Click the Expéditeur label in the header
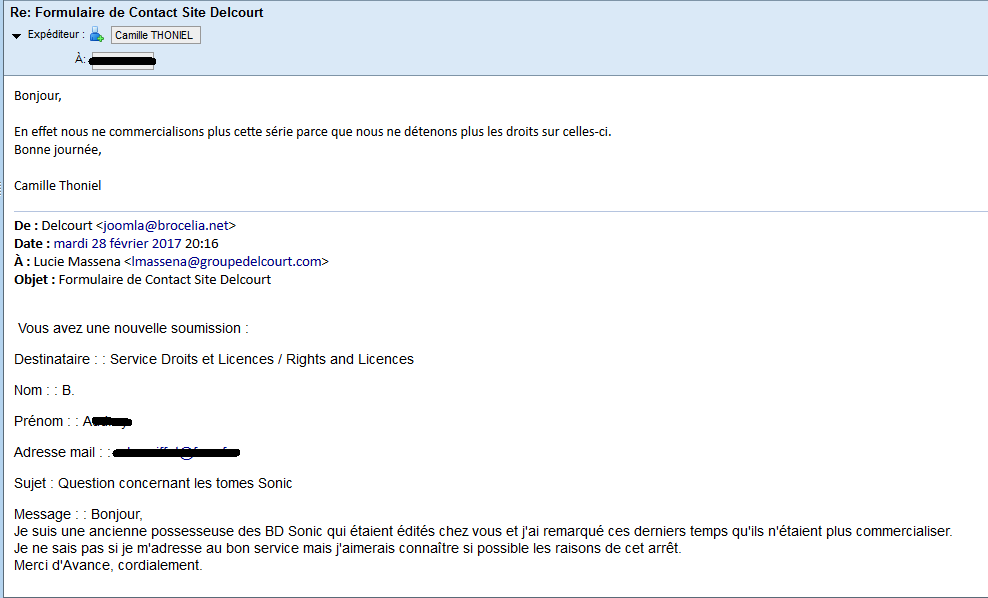988x598 pixels. point(55,35)
